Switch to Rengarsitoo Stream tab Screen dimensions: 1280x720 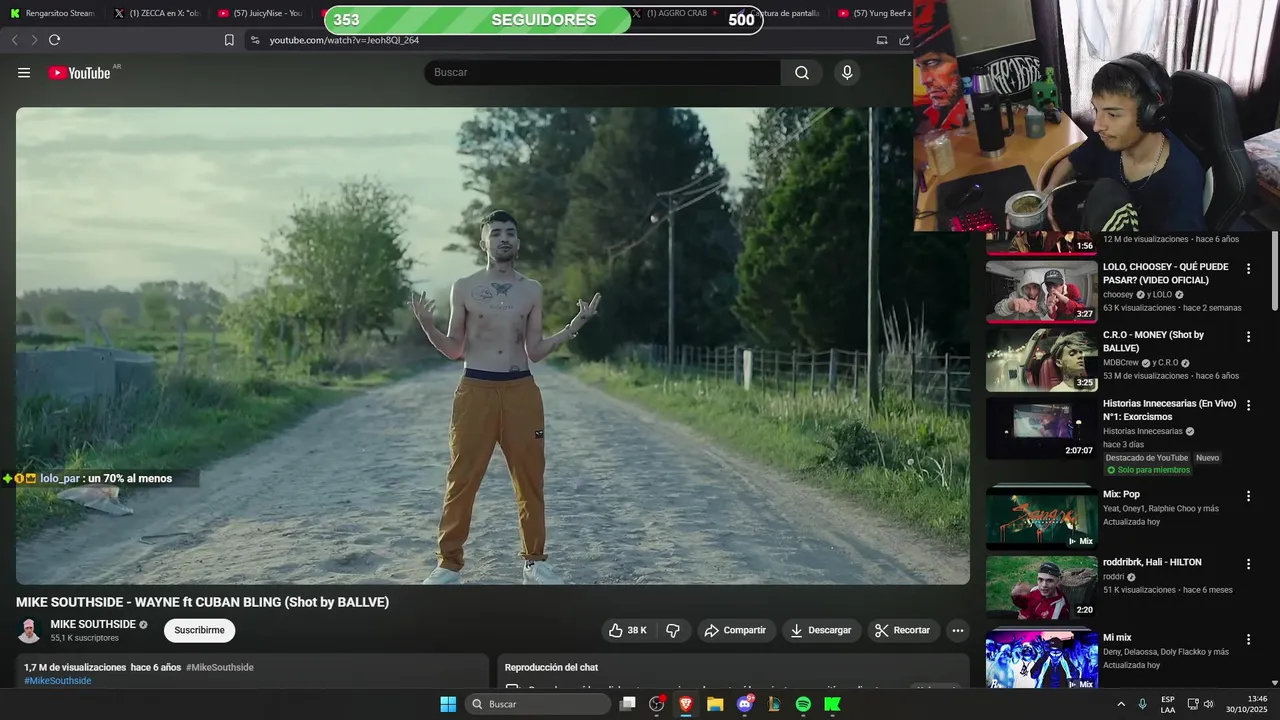52,13
